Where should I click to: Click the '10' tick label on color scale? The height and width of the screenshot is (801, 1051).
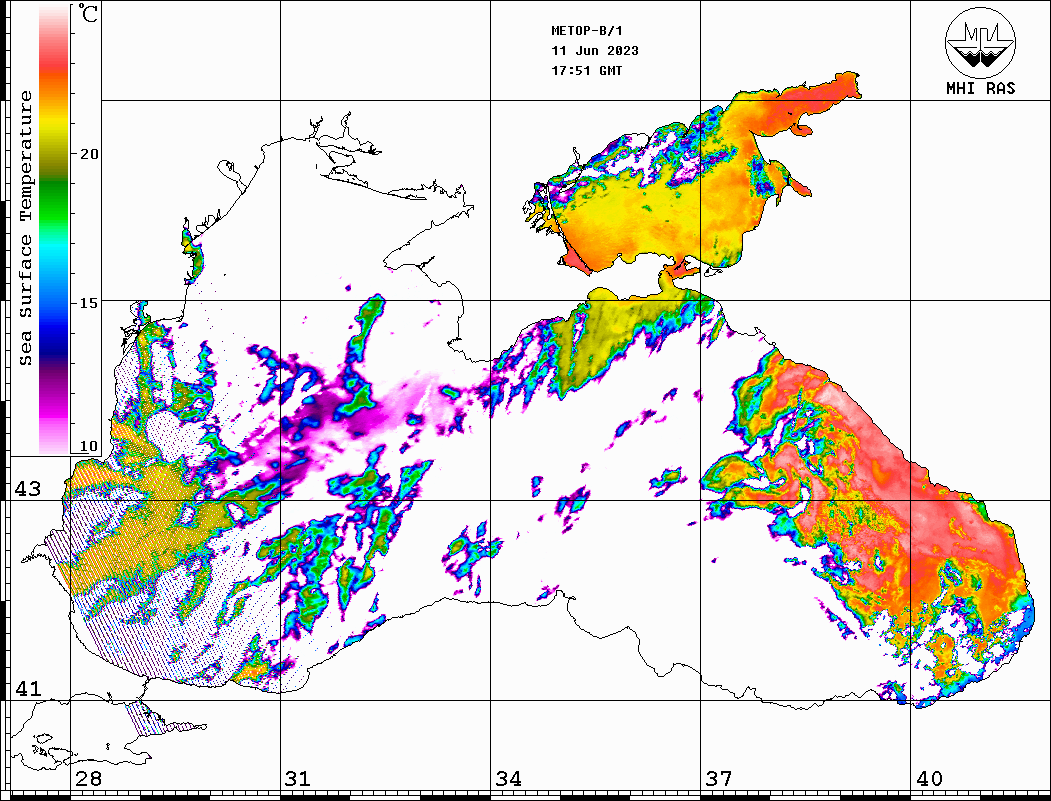point(89,446)
